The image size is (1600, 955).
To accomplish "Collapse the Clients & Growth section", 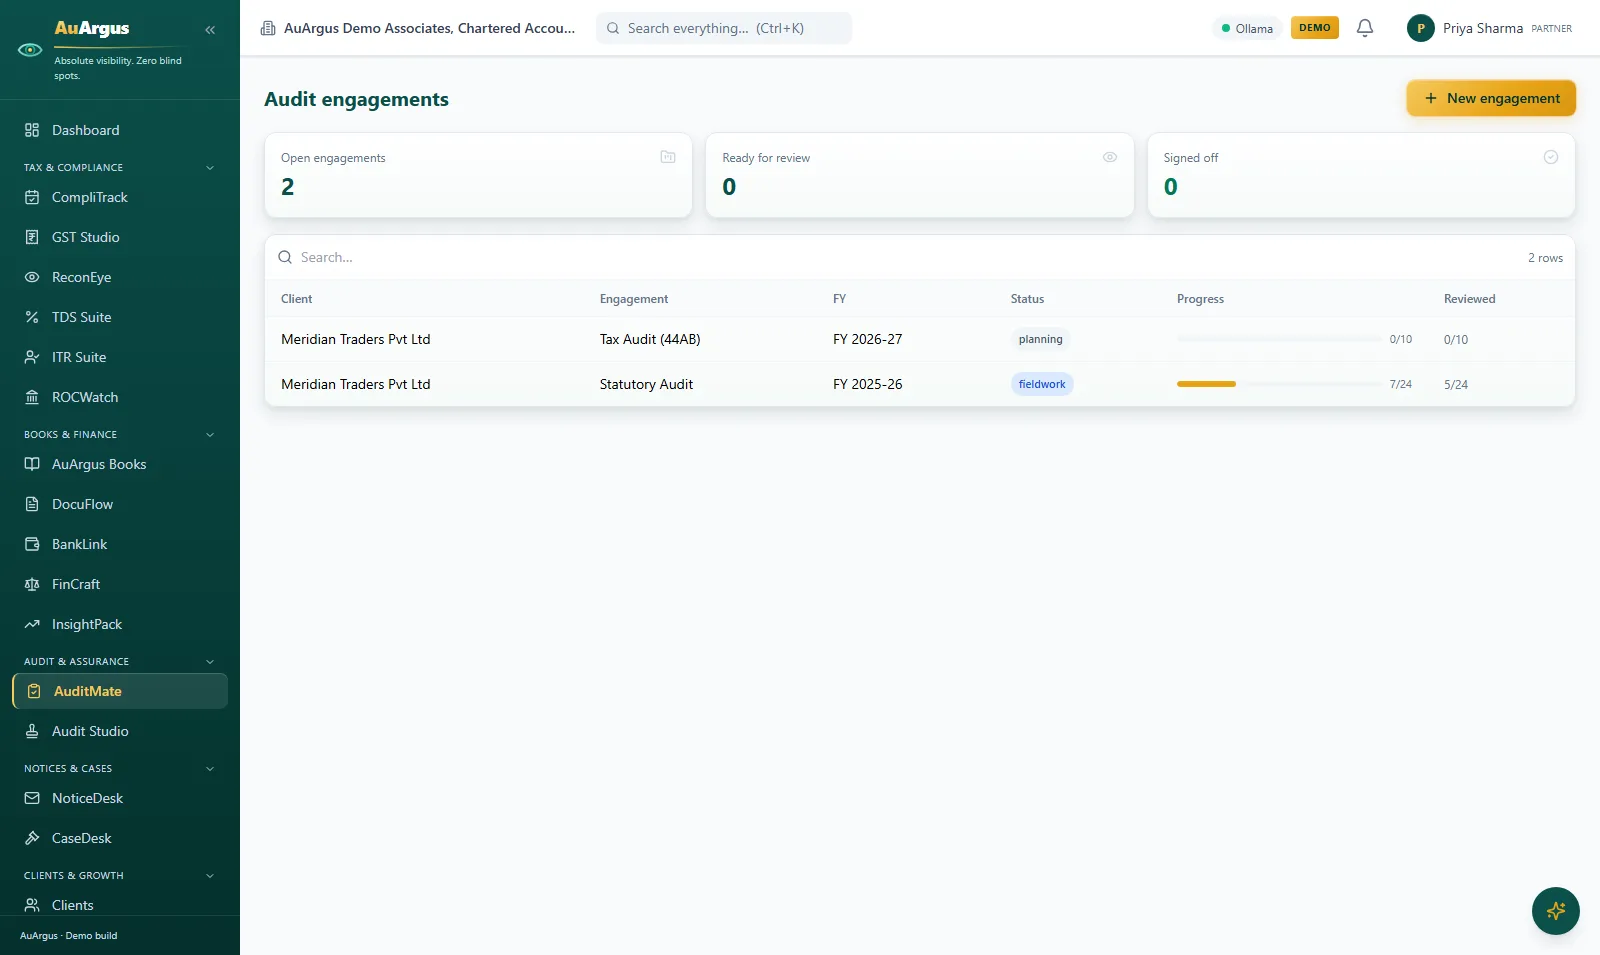I will 210,876.
